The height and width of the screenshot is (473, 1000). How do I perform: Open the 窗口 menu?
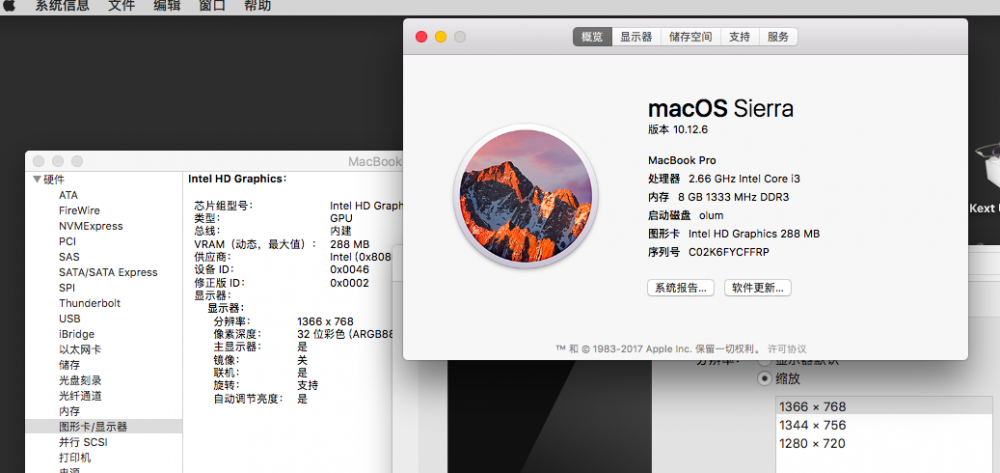pos(212,6)
